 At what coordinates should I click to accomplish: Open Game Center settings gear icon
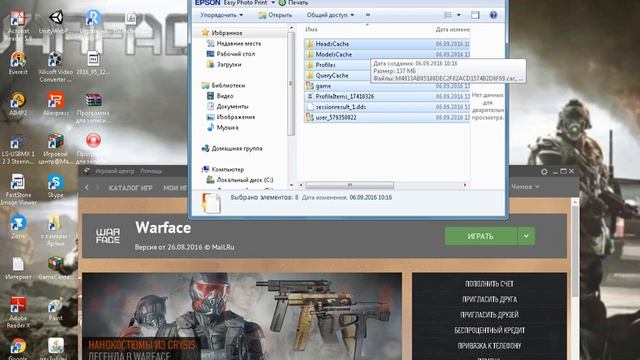click(x=544, y=172)
